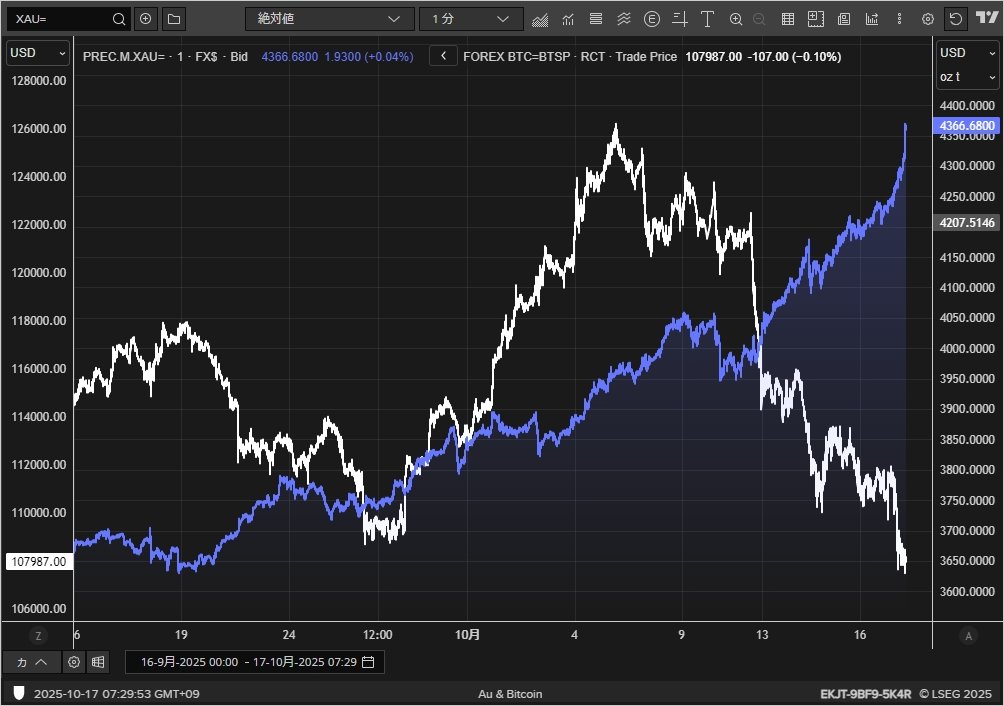This screenshot has width=1004, height=706.
Task: Open the left axis USD currency dropdown
Action: click(x=38, y=53)
